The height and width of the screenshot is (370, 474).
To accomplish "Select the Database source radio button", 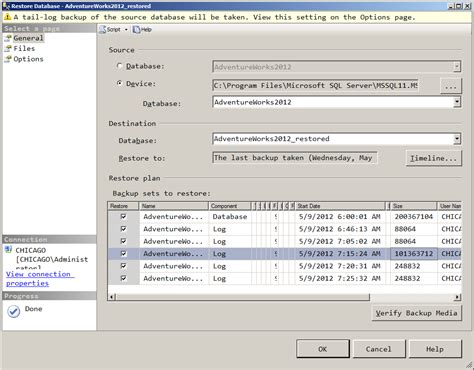I will pos(120,66).
